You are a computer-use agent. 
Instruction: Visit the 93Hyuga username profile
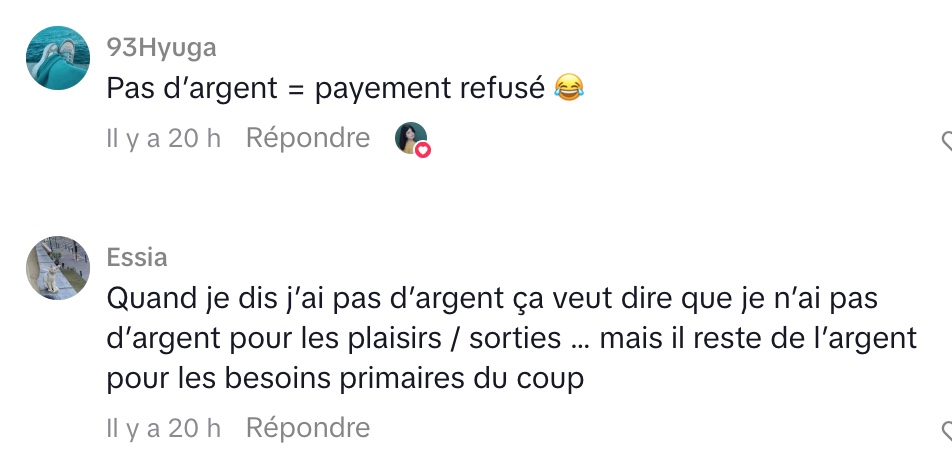[162, 47]
